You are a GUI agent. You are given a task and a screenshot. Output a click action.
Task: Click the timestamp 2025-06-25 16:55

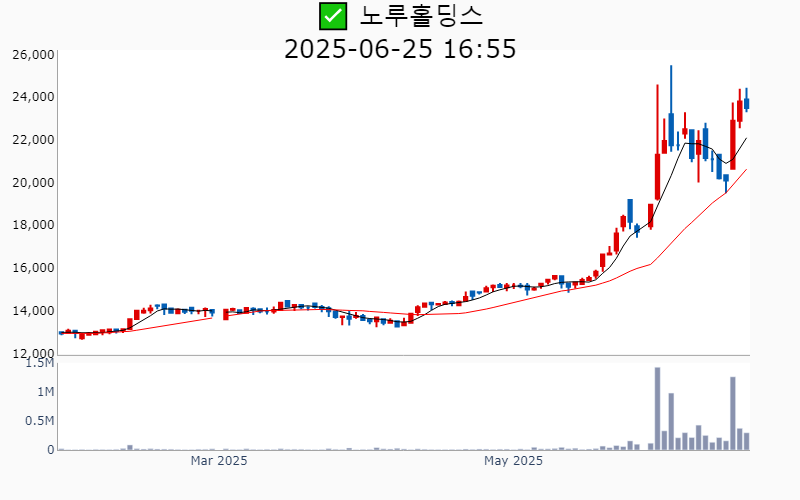pyautogui.click(x=400, y=49)
